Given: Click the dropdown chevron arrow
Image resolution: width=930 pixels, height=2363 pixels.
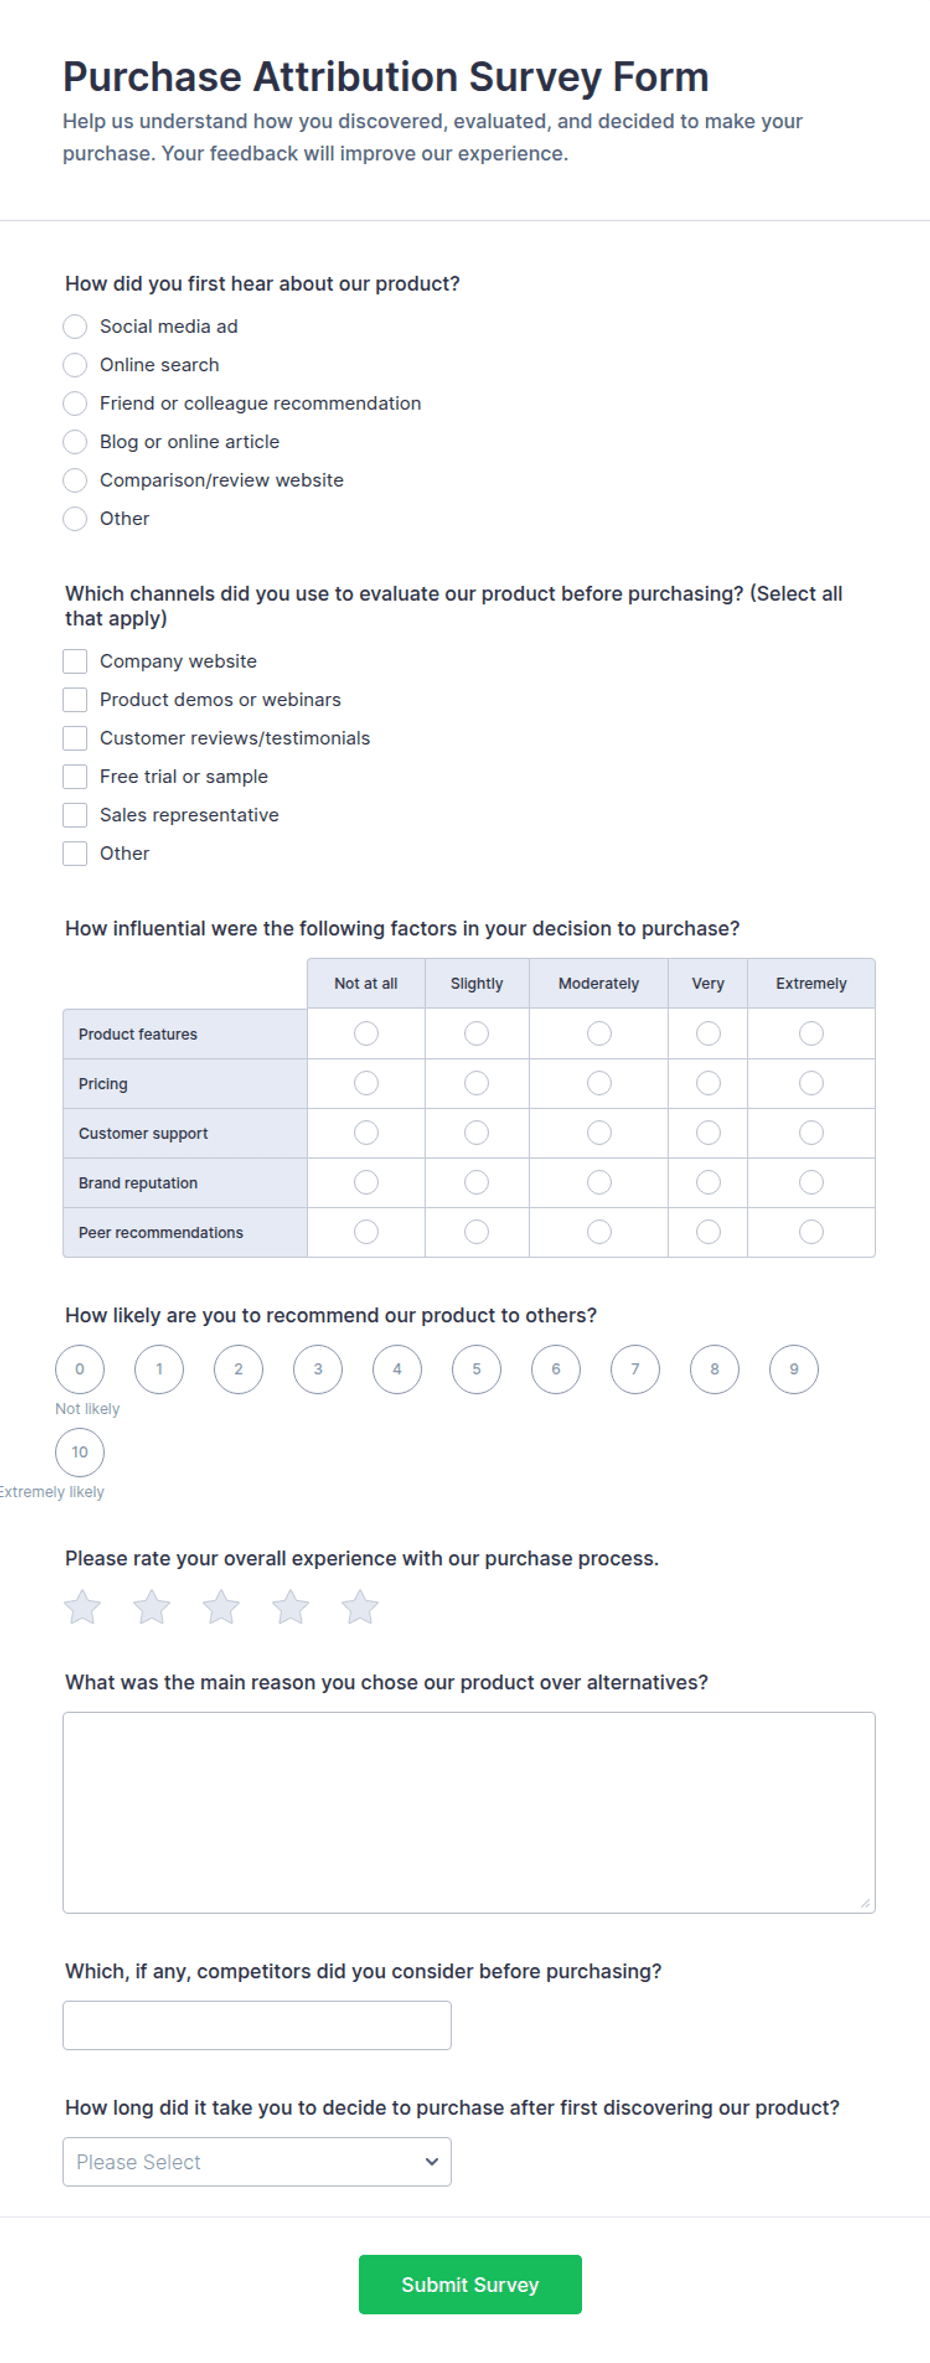Looking at the screenshot, I should 432,2161.
